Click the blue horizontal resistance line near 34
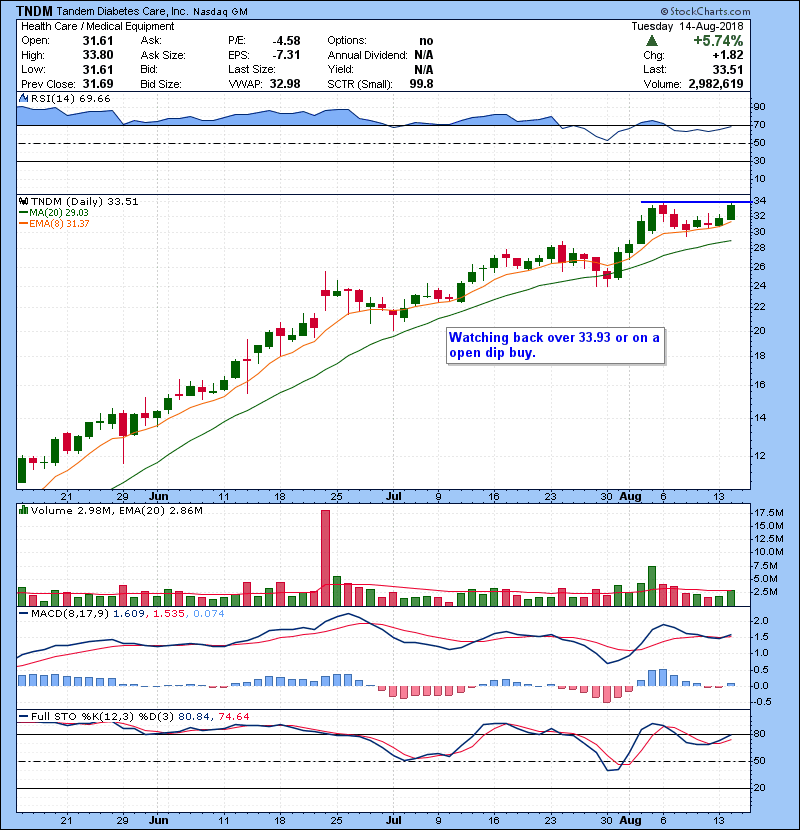Screen dimensions: 800x830 (696, 202)
